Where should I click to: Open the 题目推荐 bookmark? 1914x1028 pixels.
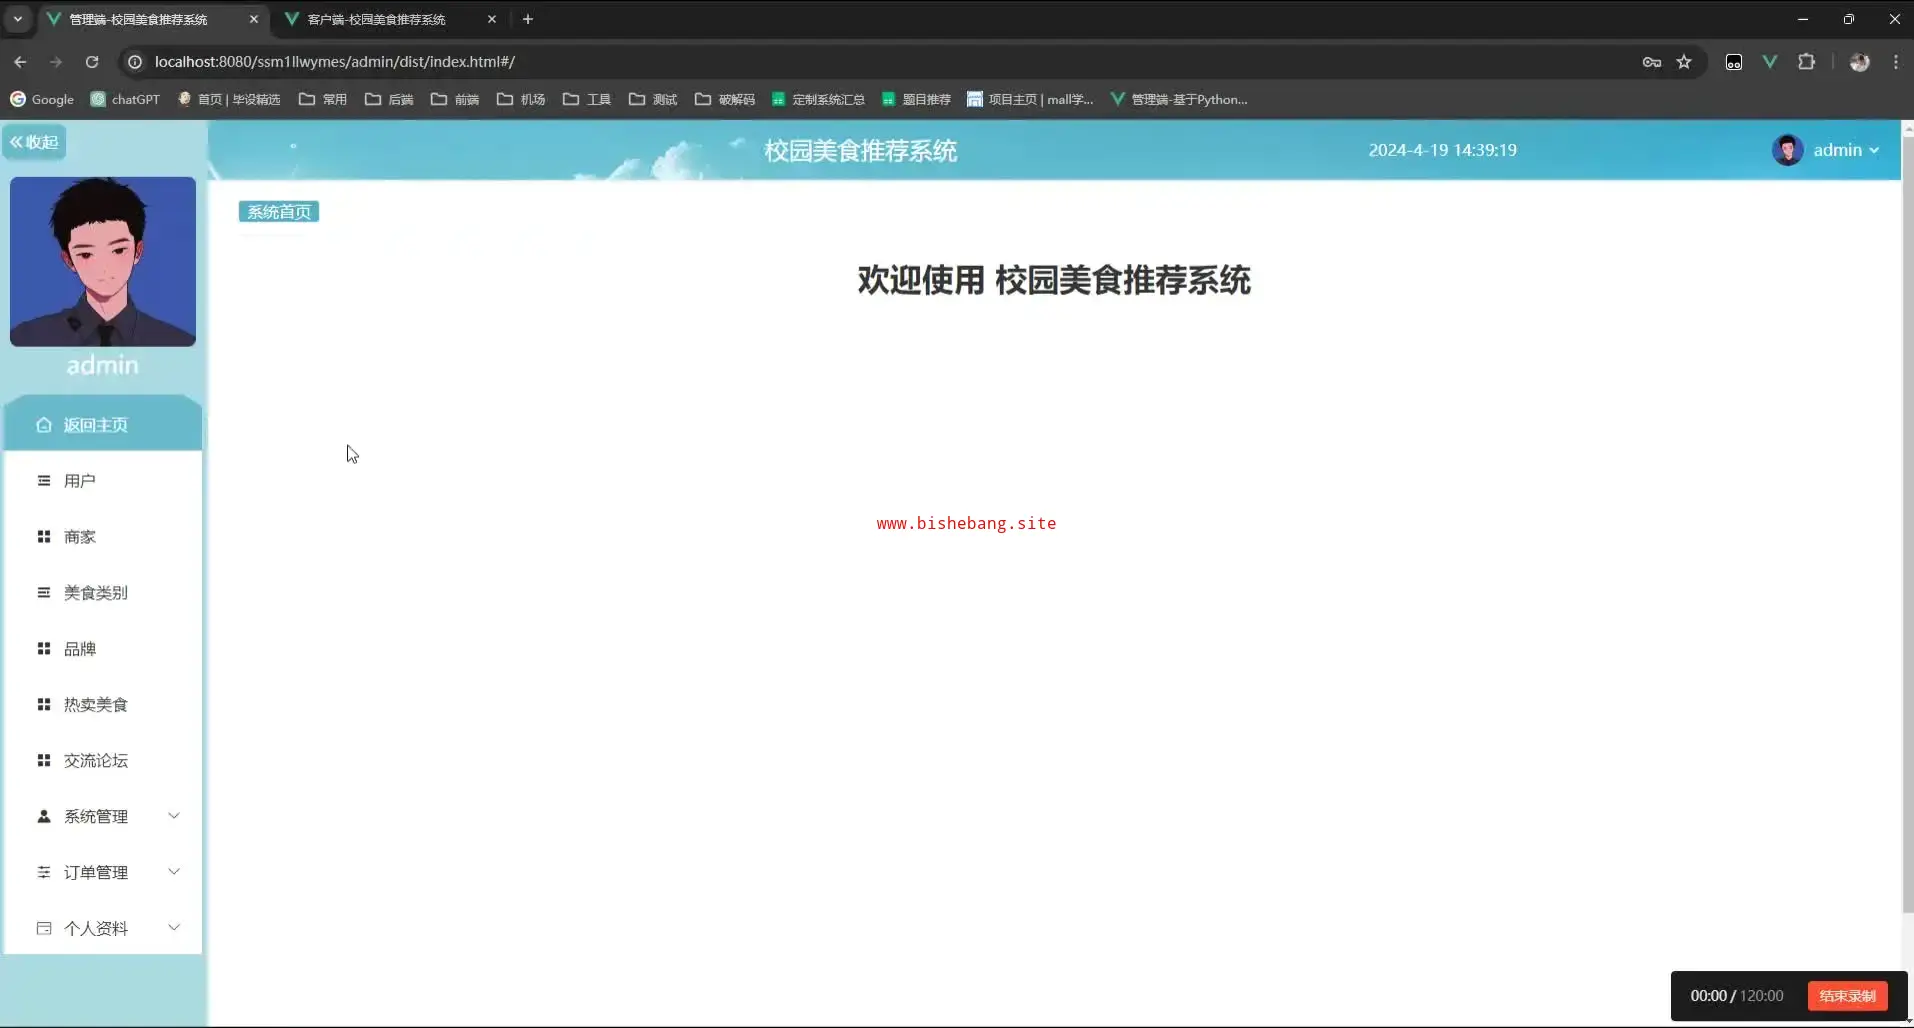(916, 99)
